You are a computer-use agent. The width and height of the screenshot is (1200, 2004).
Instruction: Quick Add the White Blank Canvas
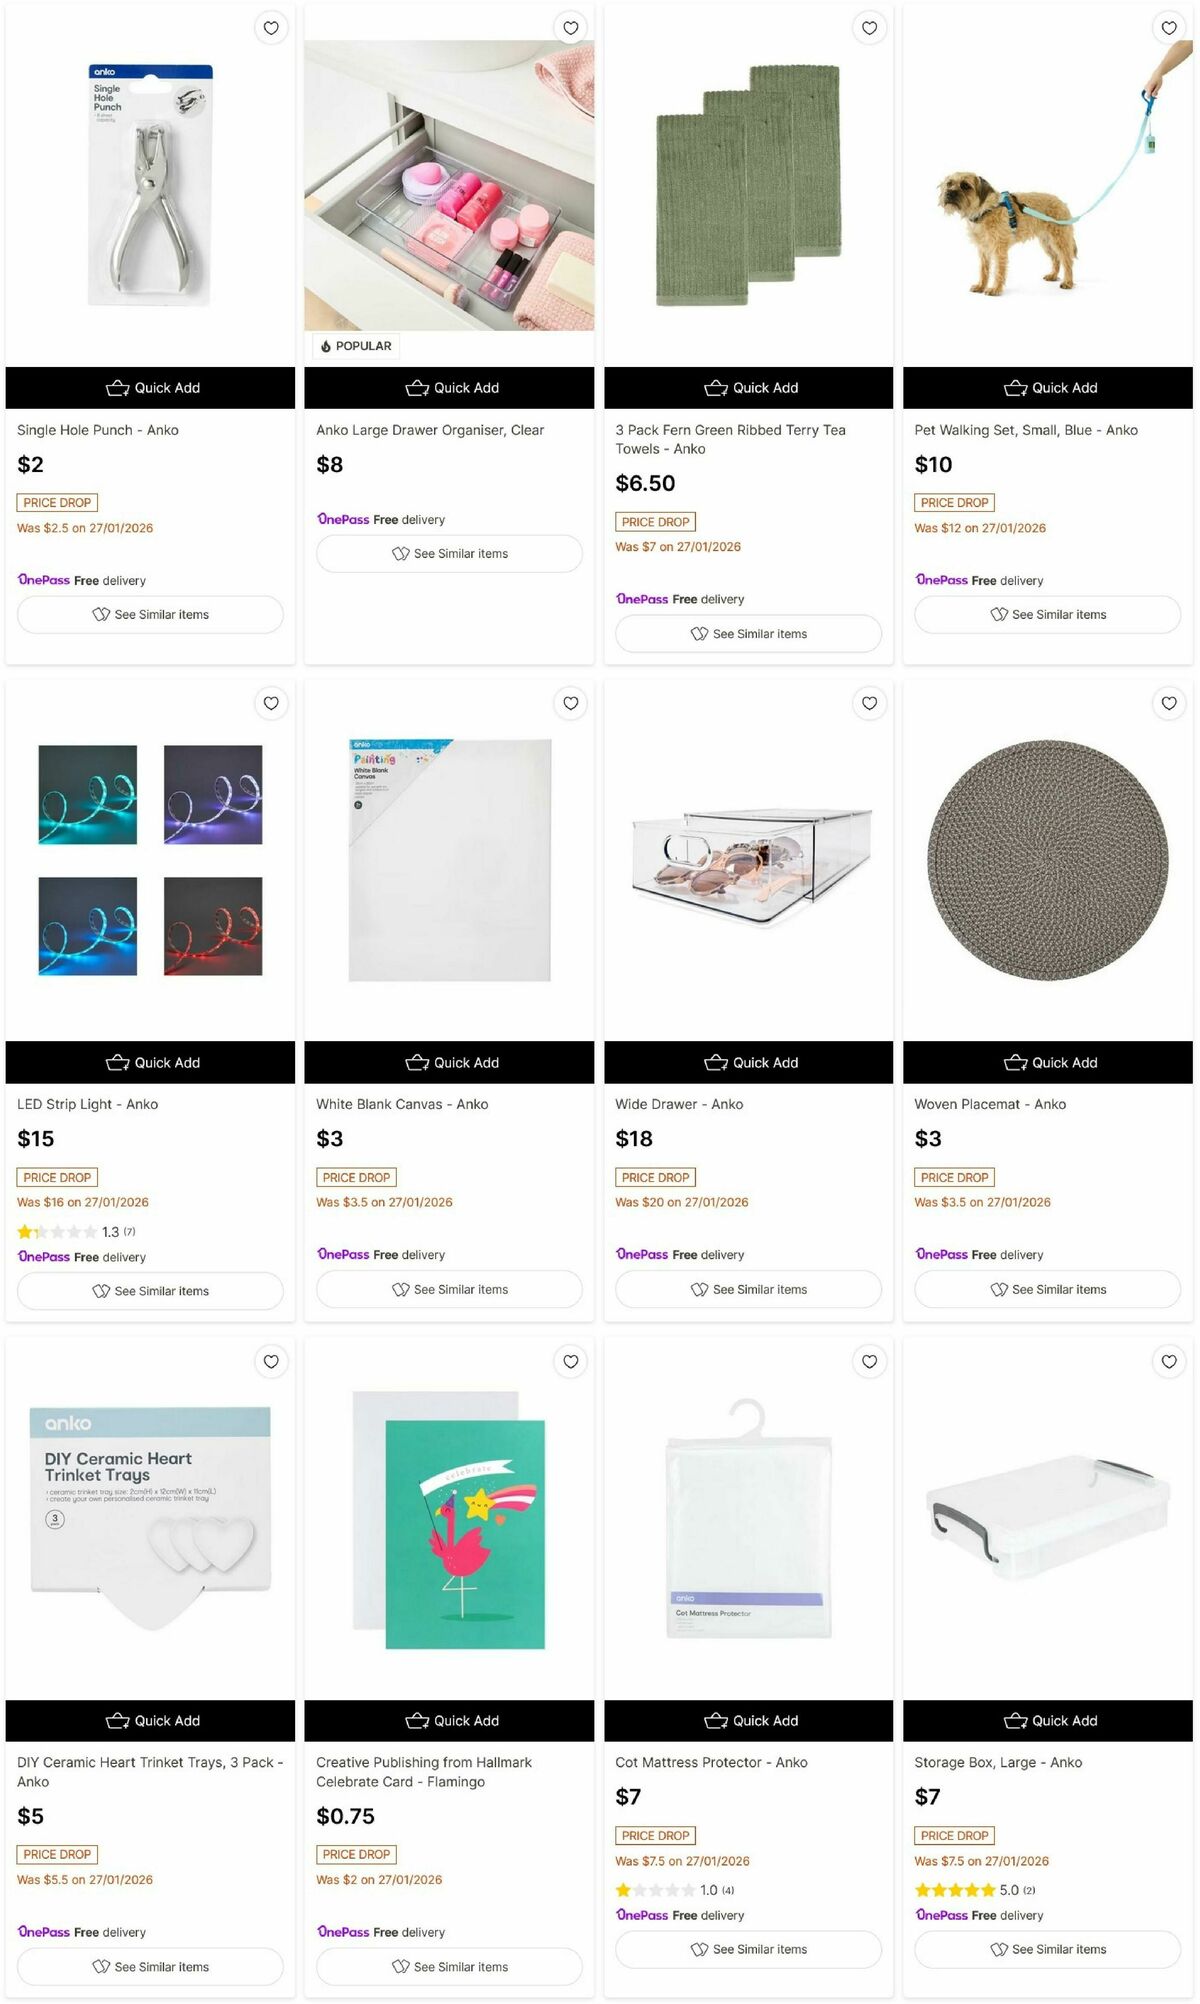(448, 1062)
